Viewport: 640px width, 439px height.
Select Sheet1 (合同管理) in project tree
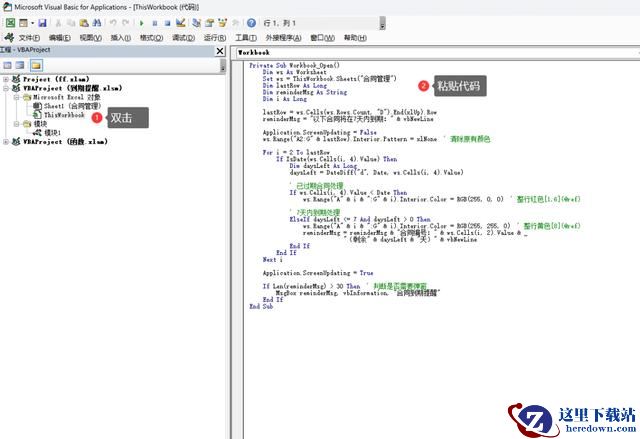click(72, 106)
